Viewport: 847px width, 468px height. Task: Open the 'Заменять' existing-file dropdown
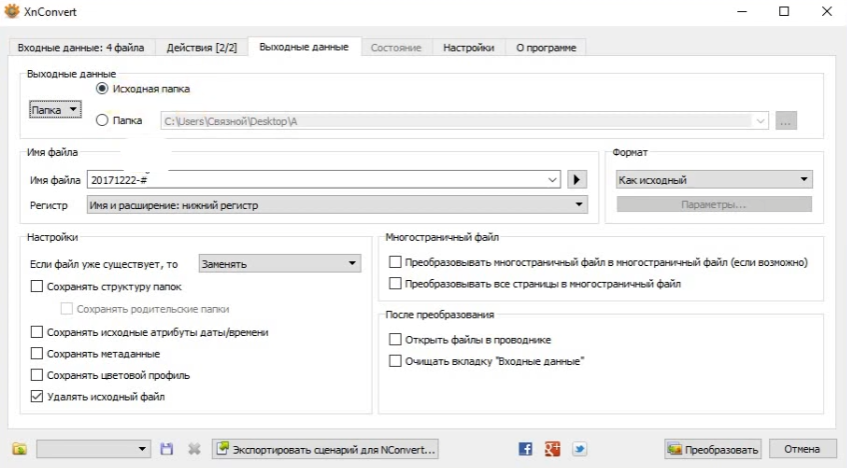point(280,264)
